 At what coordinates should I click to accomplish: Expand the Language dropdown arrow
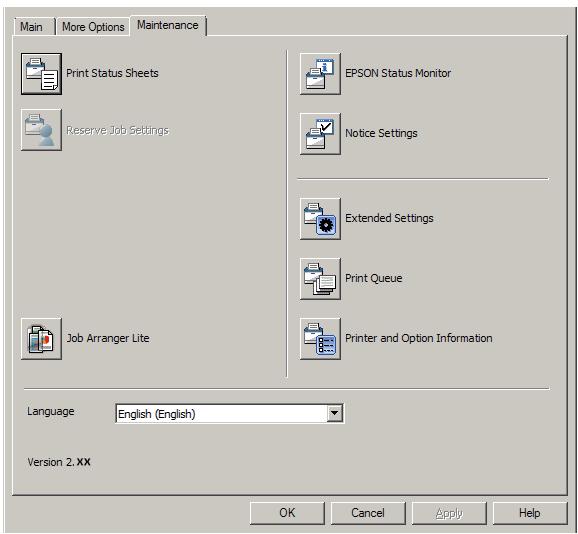coord(334,413)
